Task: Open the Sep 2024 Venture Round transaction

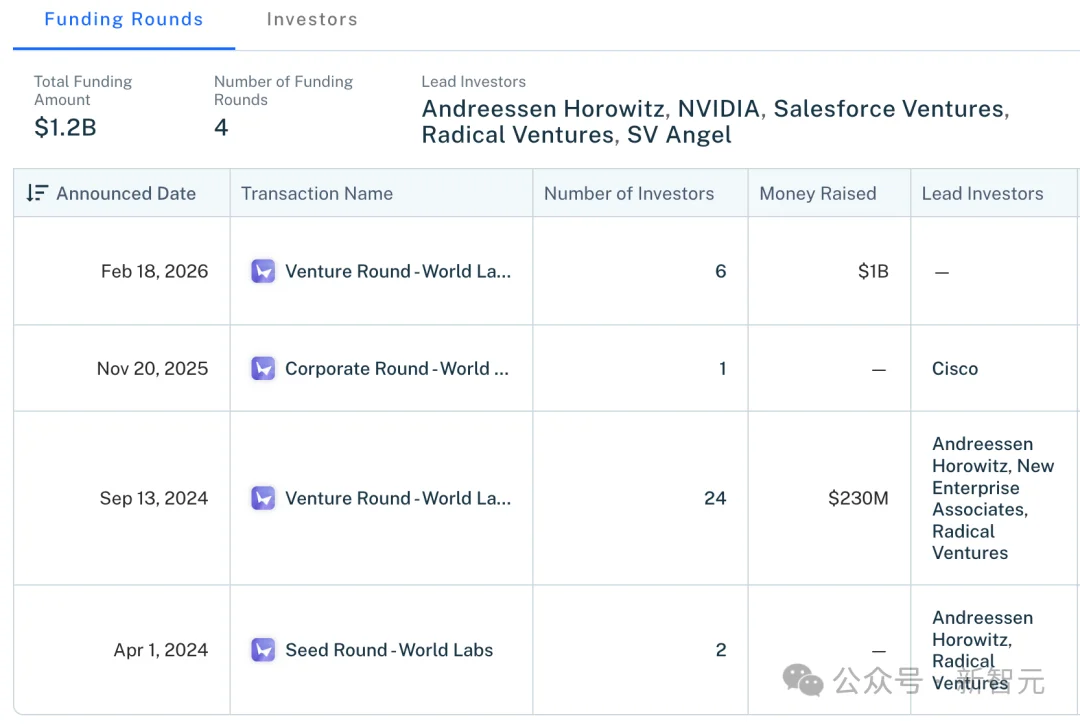Action: 398,498
